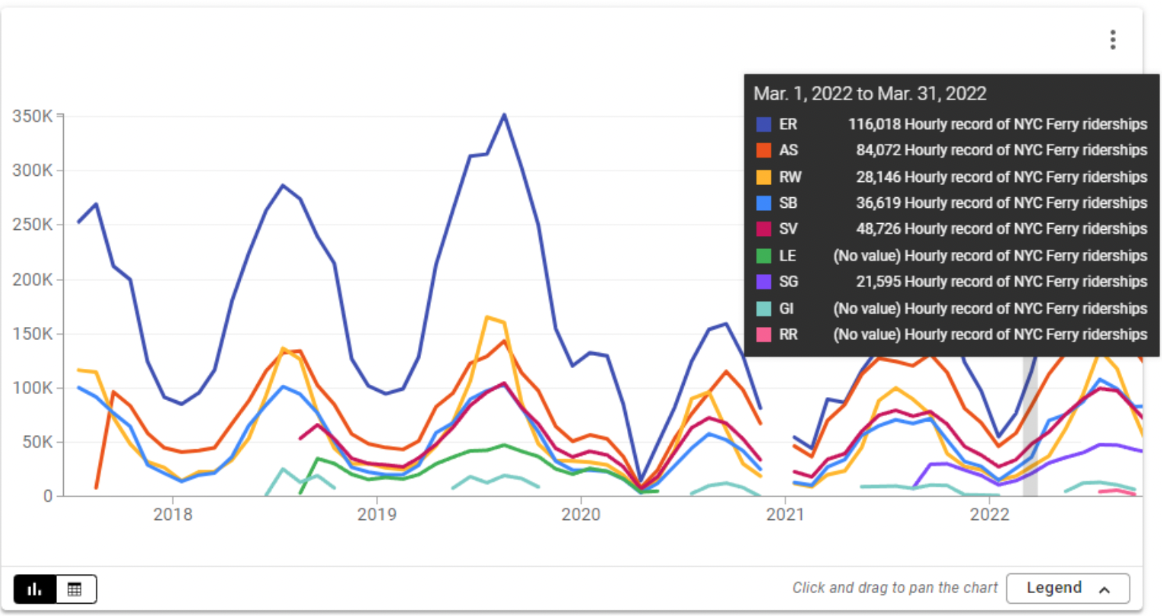Screen dimensions: 1162x616
Task: Click the 350K y-axis label
Action: [x=32, y=116]
